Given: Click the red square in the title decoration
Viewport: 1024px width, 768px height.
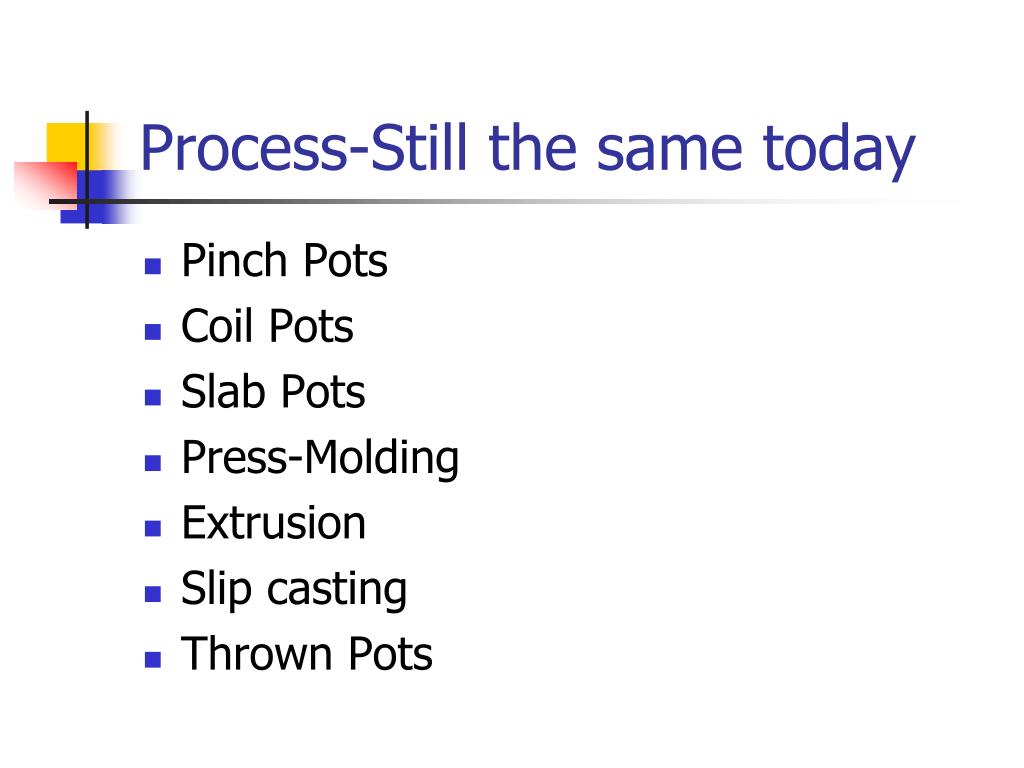Looking at the screenshot, I should 45,186.
